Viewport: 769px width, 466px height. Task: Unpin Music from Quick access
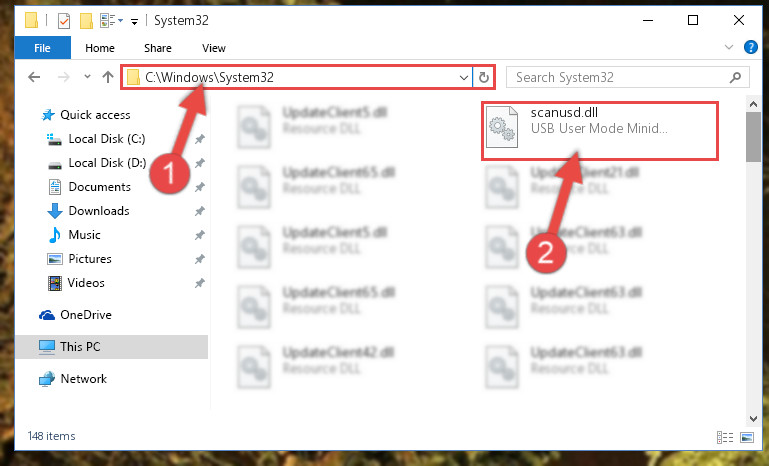[x=200, y=235]
